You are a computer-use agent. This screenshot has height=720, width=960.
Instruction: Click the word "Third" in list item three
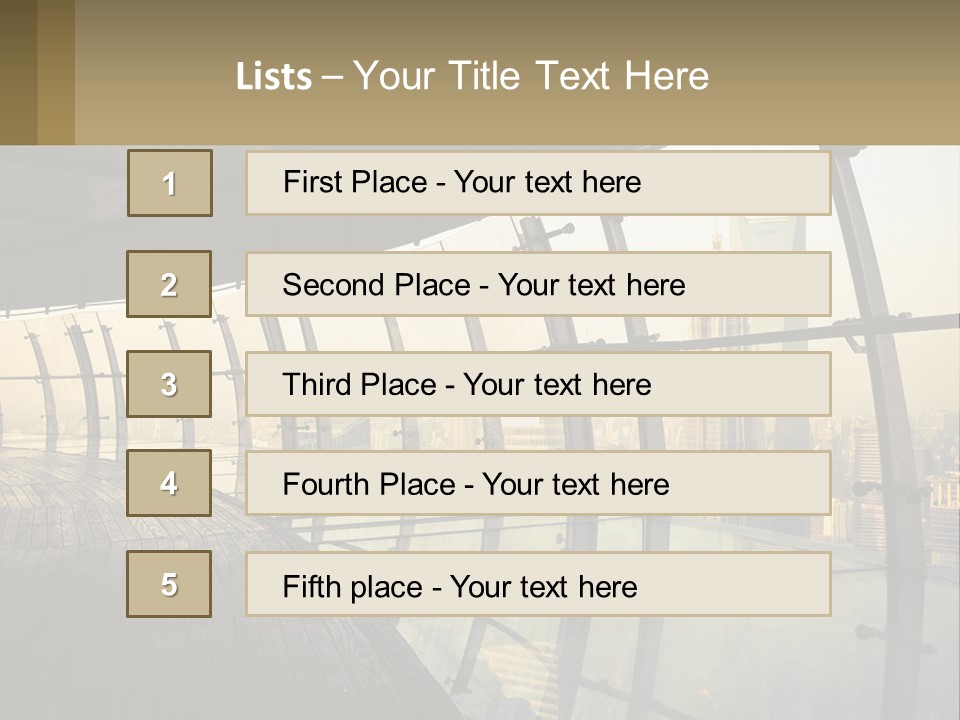[319, 385]
